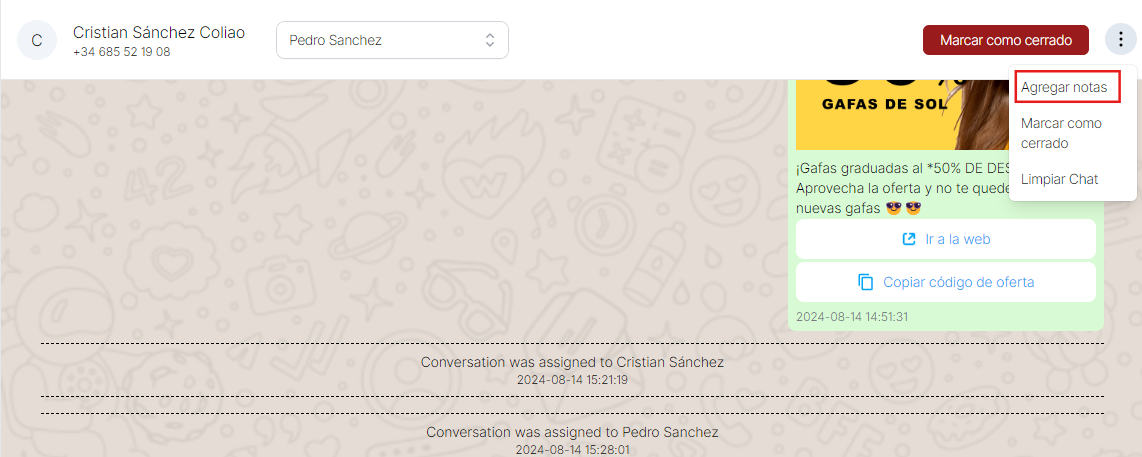Open the three-dot more options menu

tap(1119, 40)
